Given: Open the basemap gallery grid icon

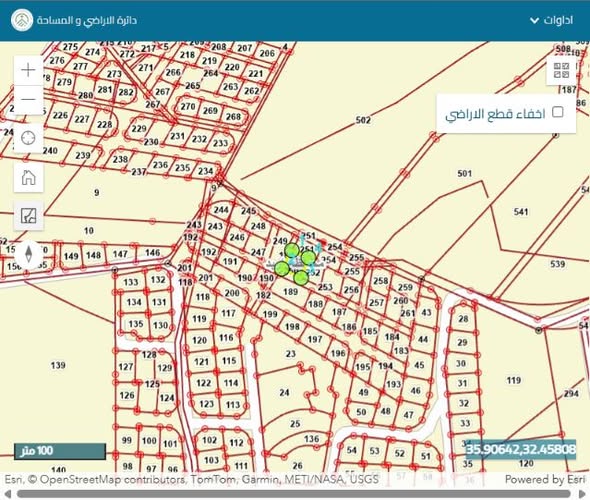Looking at the screenshot, I should pos(561,70).
